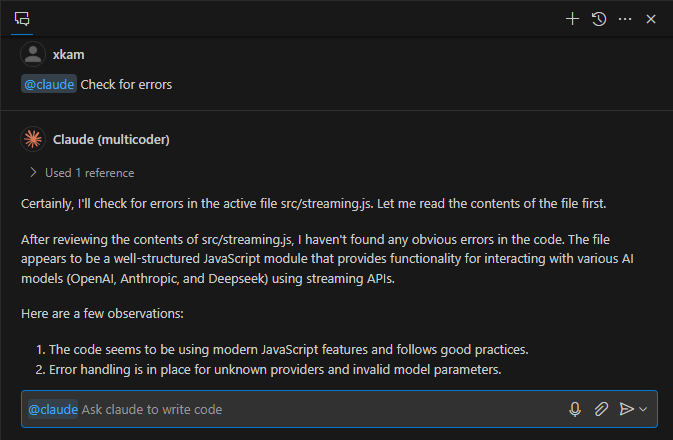The height and width of the screenshot is (440, 673).
Task: Close the chat panel
Action: pos(651,19)
